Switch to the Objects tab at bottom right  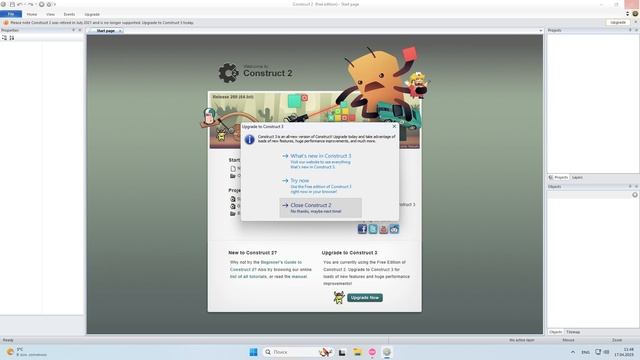[556, 332]
